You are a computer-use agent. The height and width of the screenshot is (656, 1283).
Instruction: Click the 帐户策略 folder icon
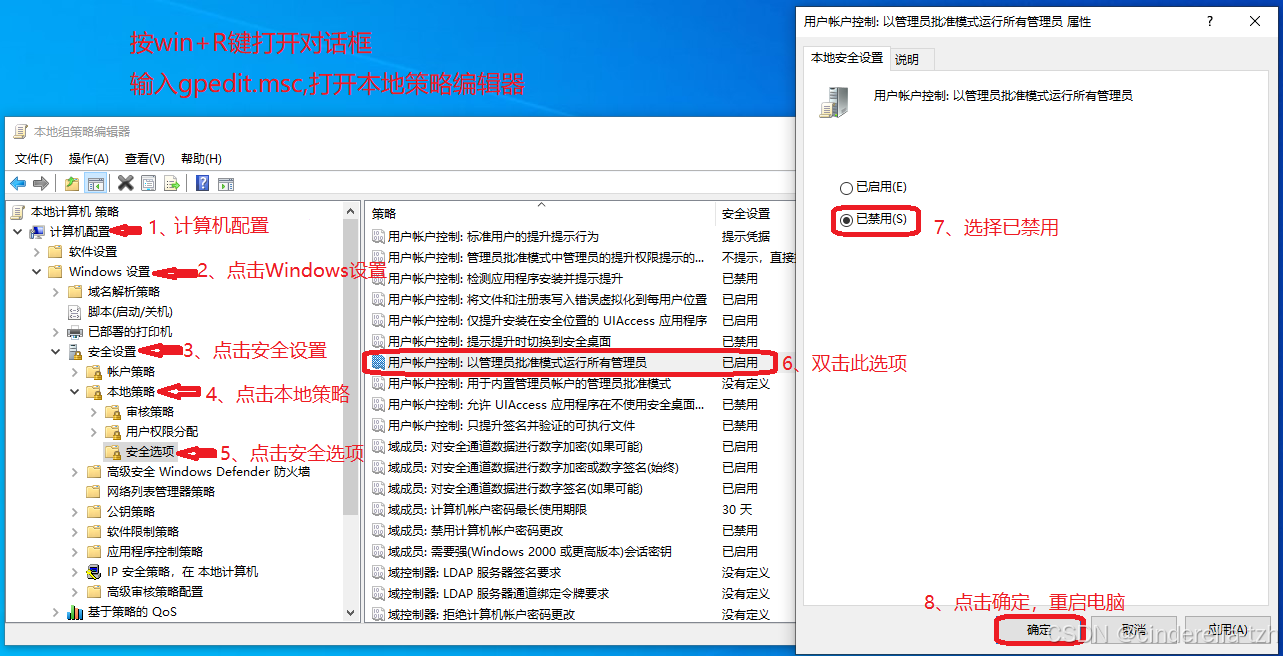pos(94,371)
